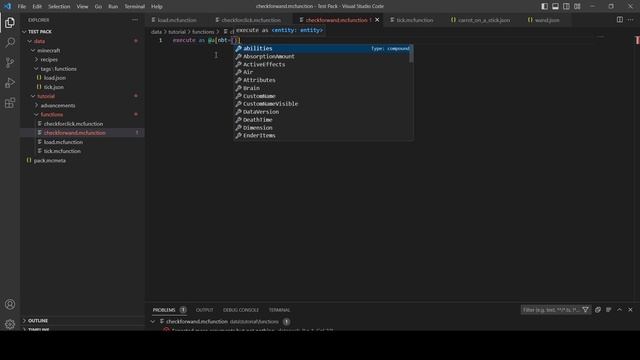Open the Source Control view icon
The height and width of the screenshot is (360, 640).
10,62
